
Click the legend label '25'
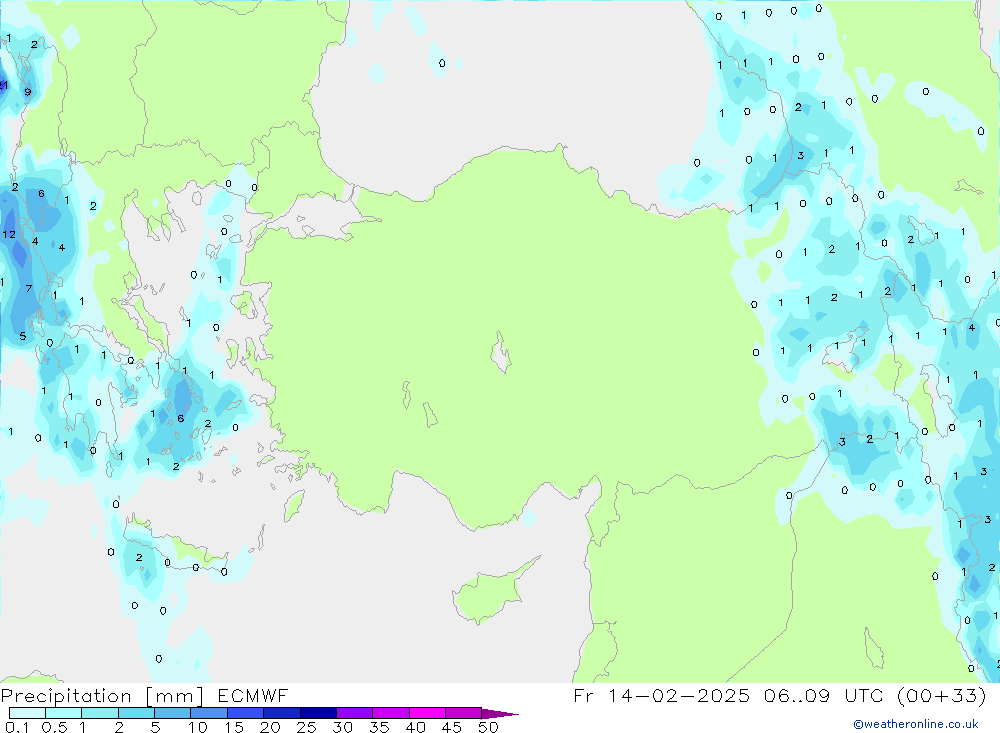[307, 727]
